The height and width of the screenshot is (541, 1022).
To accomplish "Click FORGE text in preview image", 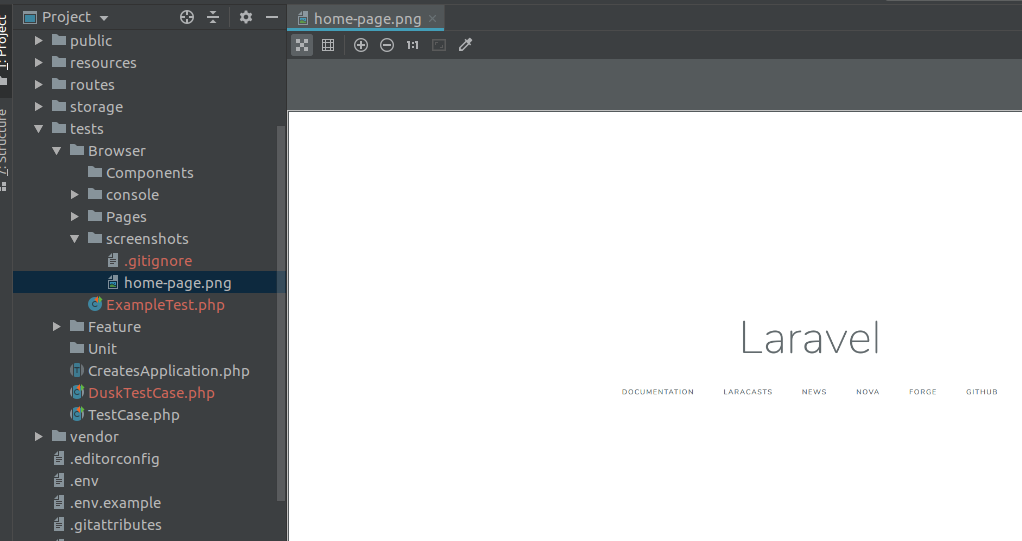I will click(x=922, y=392).
